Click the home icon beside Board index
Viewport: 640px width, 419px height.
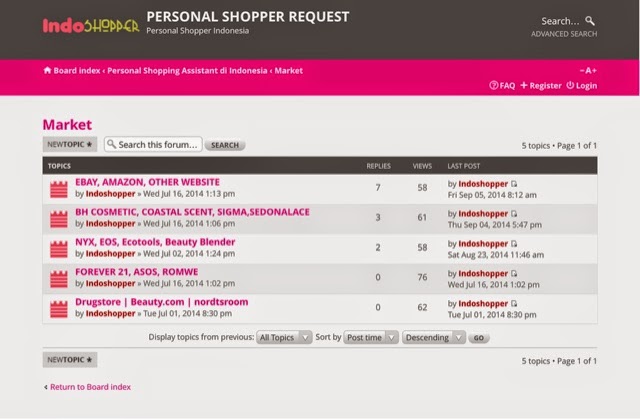(x=47, y=70)
